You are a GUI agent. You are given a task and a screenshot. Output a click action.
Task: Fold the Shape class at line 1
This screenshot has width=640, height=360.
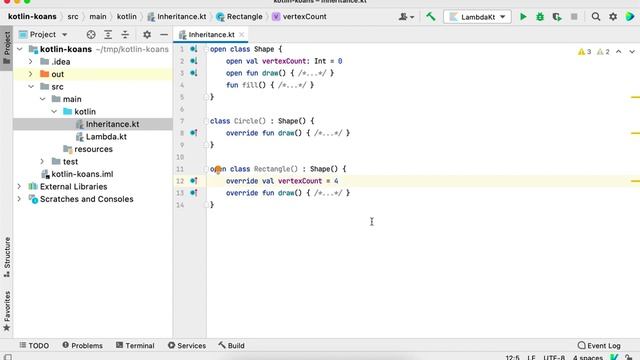206,49
